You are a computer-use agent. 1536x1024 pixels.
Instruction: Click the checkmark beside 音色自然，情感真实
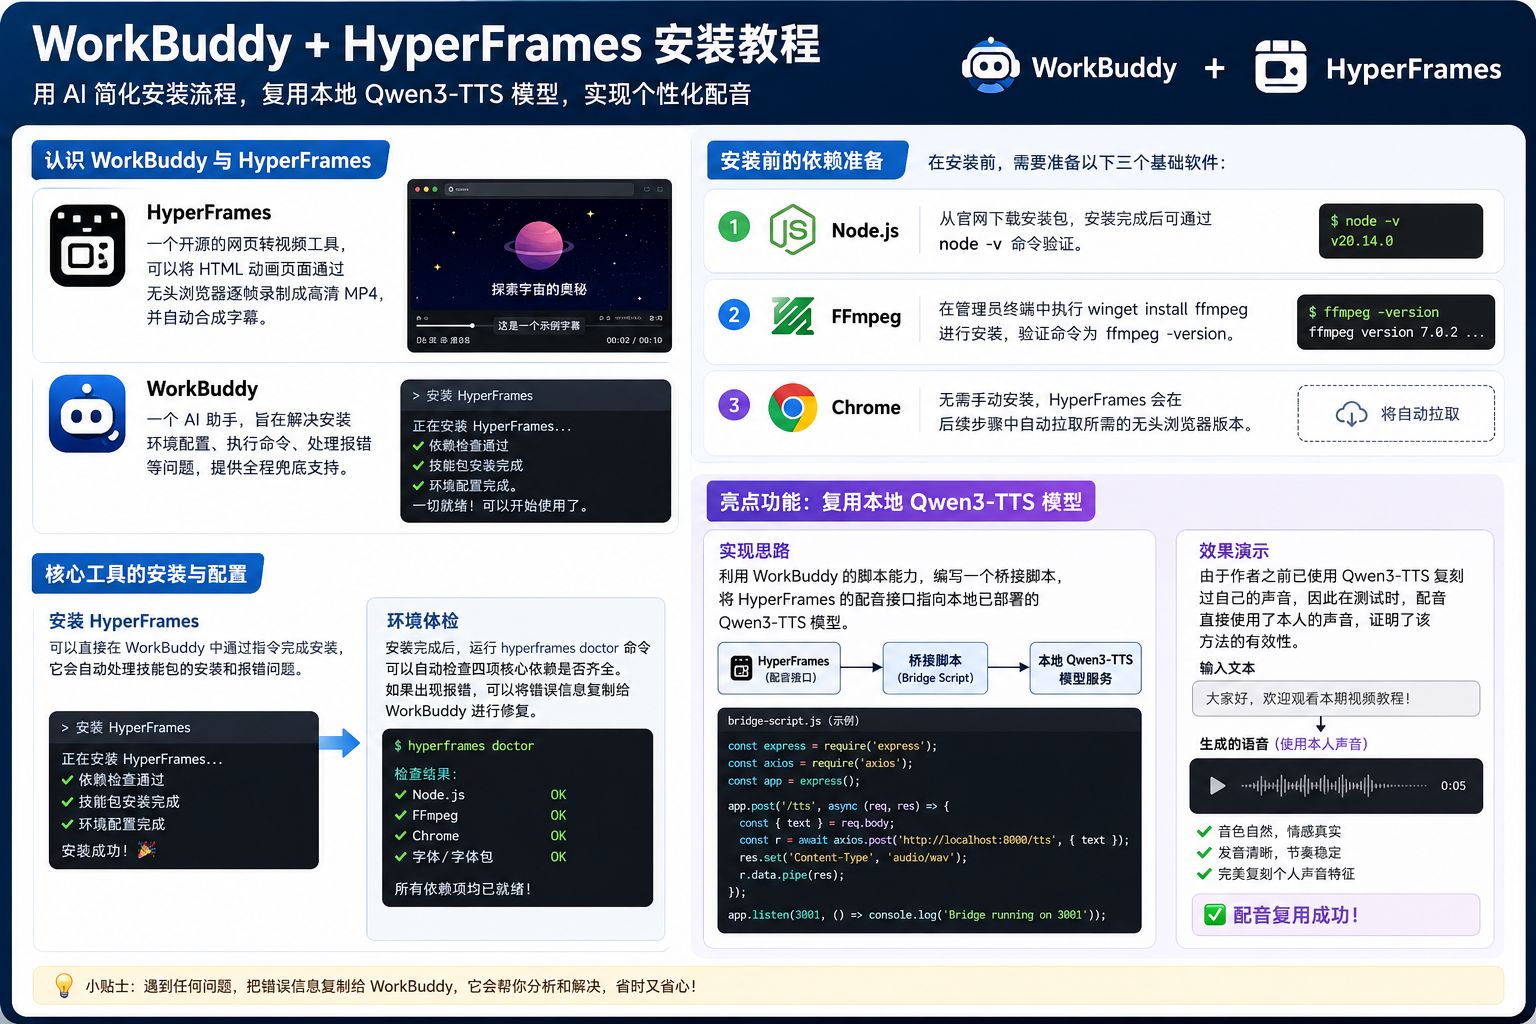(1204, 831)
